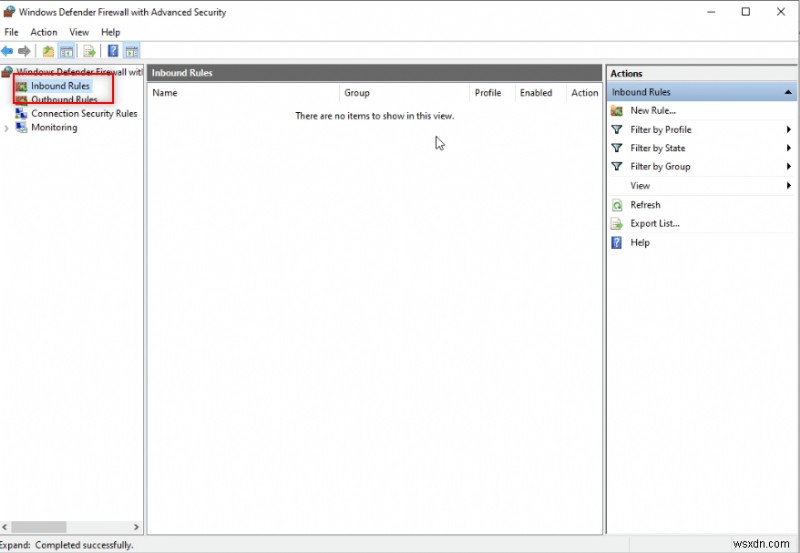
Task: Select Inbound Rules in the tree
Action: pyautogui.click(x=60, y=86)
